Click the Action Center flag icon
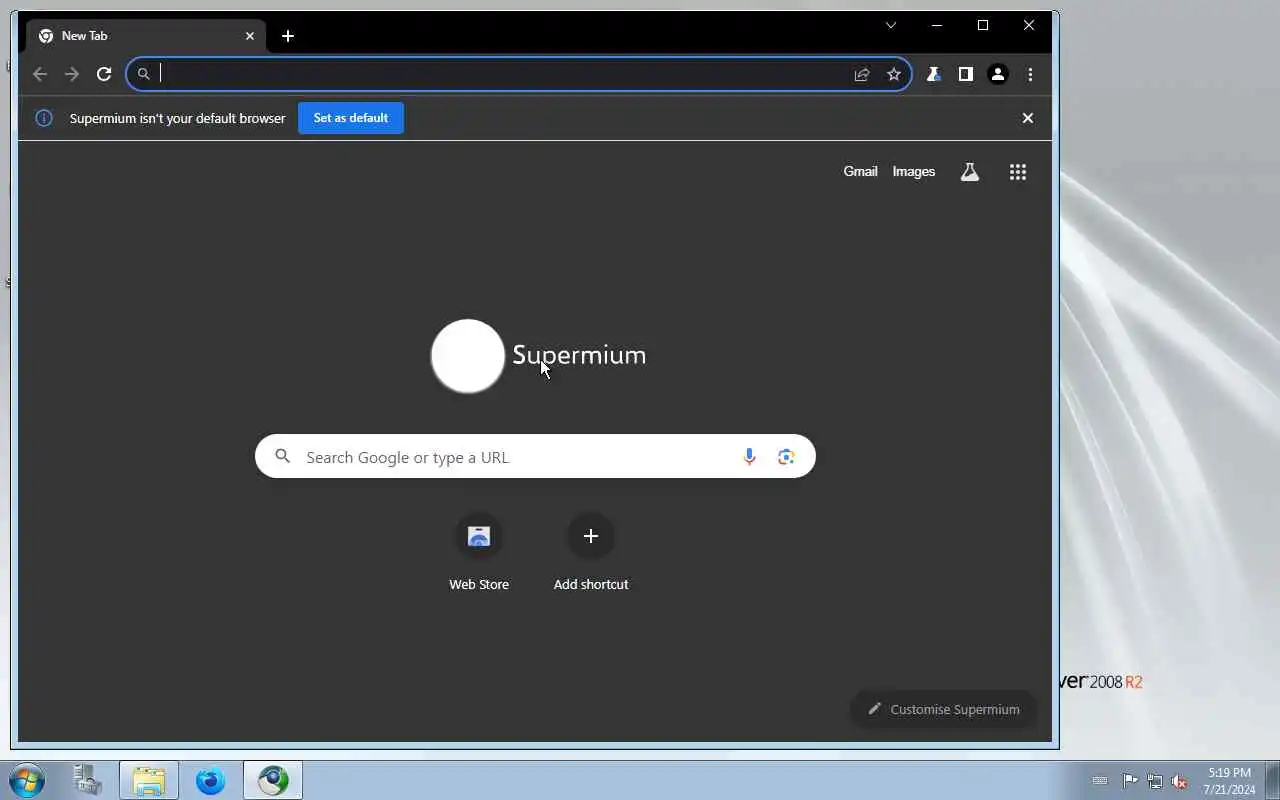1280x800 pixels. pyautogui.click(x=1130, y=781)
